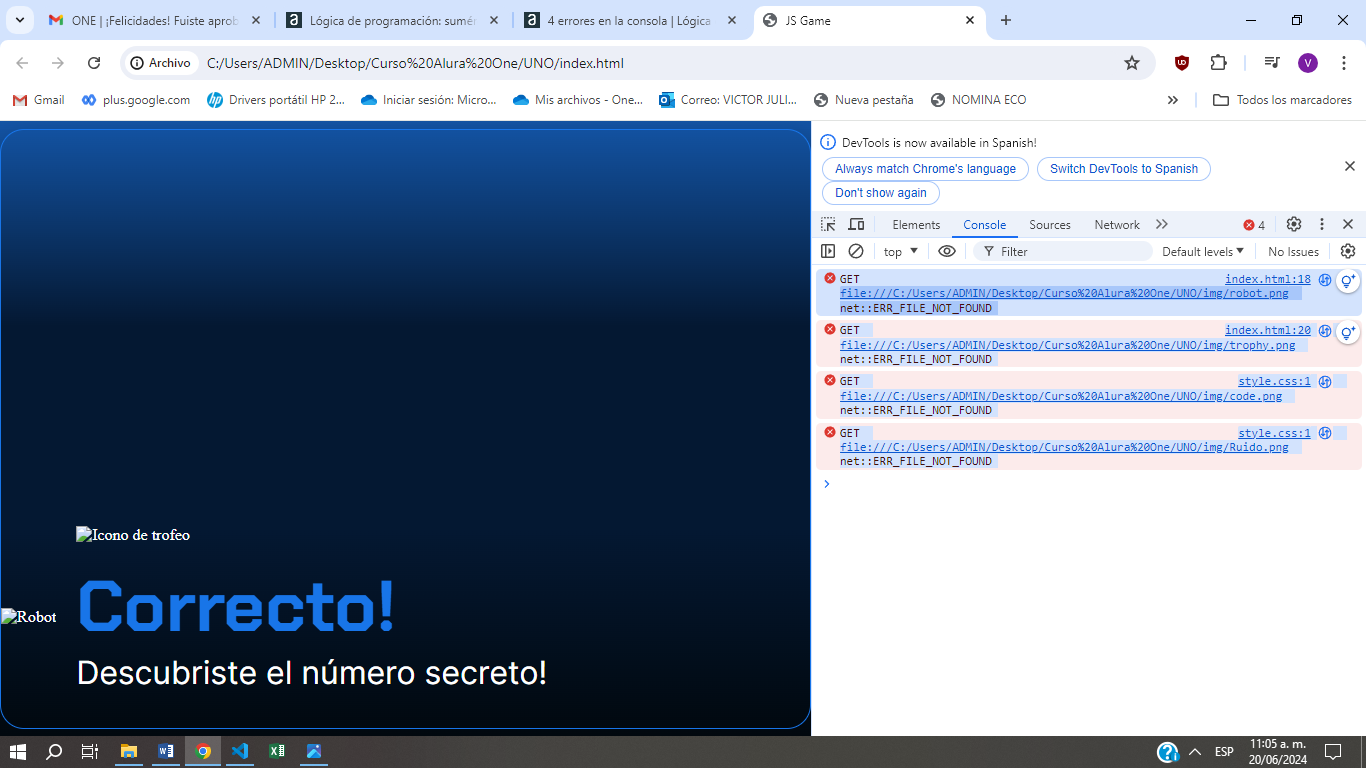Click the address bar file URL
Screen dimensions: 1366x768
click(x=415, y=63)
